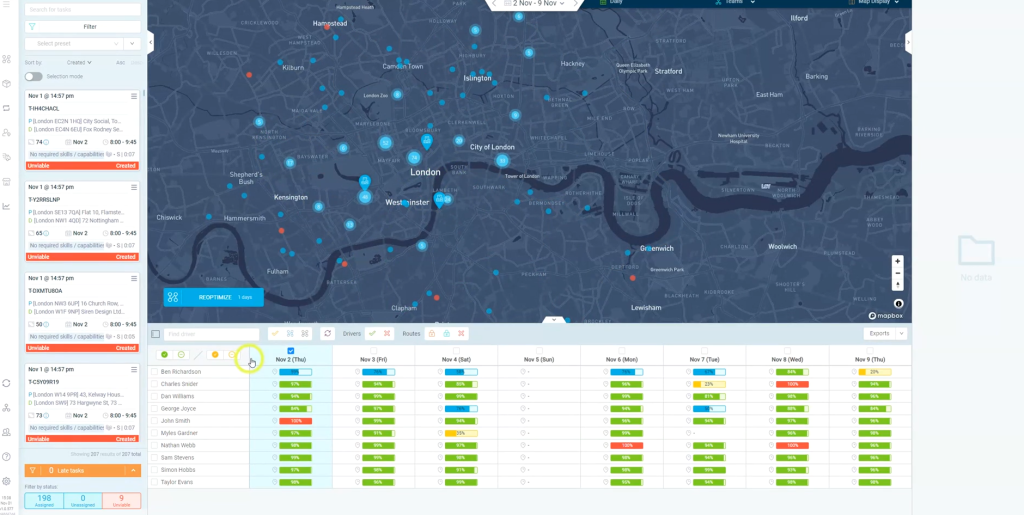Click the green checkmark icon next to Drivers
The width and height of the screenshot is (1024, 515).
pyautogui.click(x=372, y=333)
